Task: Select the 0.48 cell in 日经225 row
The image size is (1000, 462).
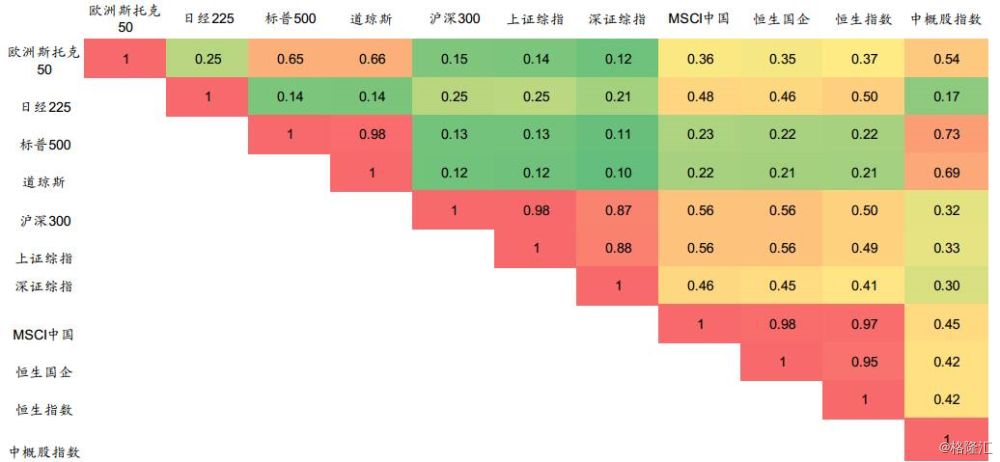Action: pos(701,97)
